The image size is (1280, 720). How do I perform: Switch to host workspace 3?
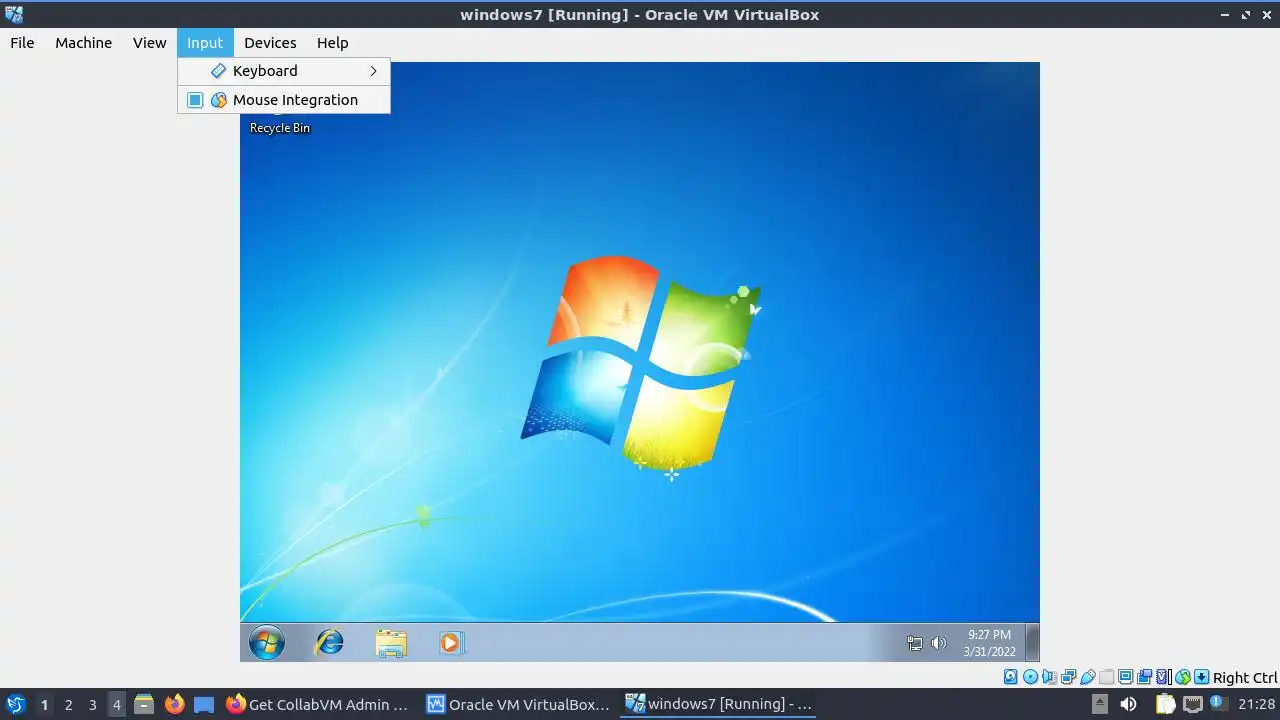pos(92,704)
